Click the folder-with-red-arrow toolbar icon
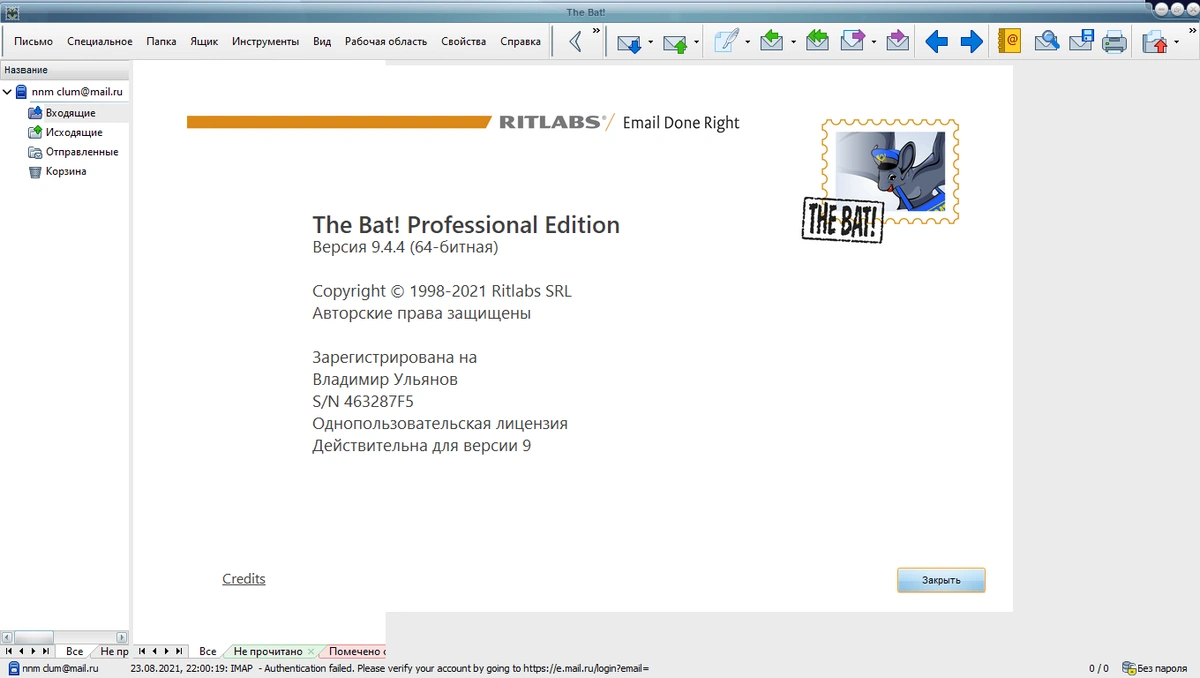 tap(1155, 42)
